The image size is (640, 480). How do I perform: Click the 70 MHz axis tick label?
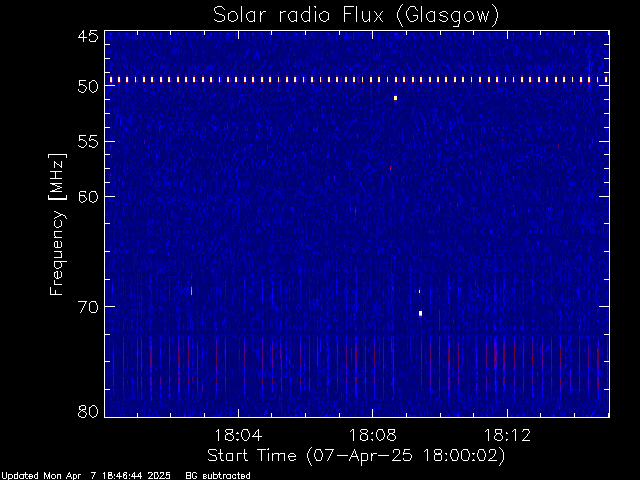[88, 307]
